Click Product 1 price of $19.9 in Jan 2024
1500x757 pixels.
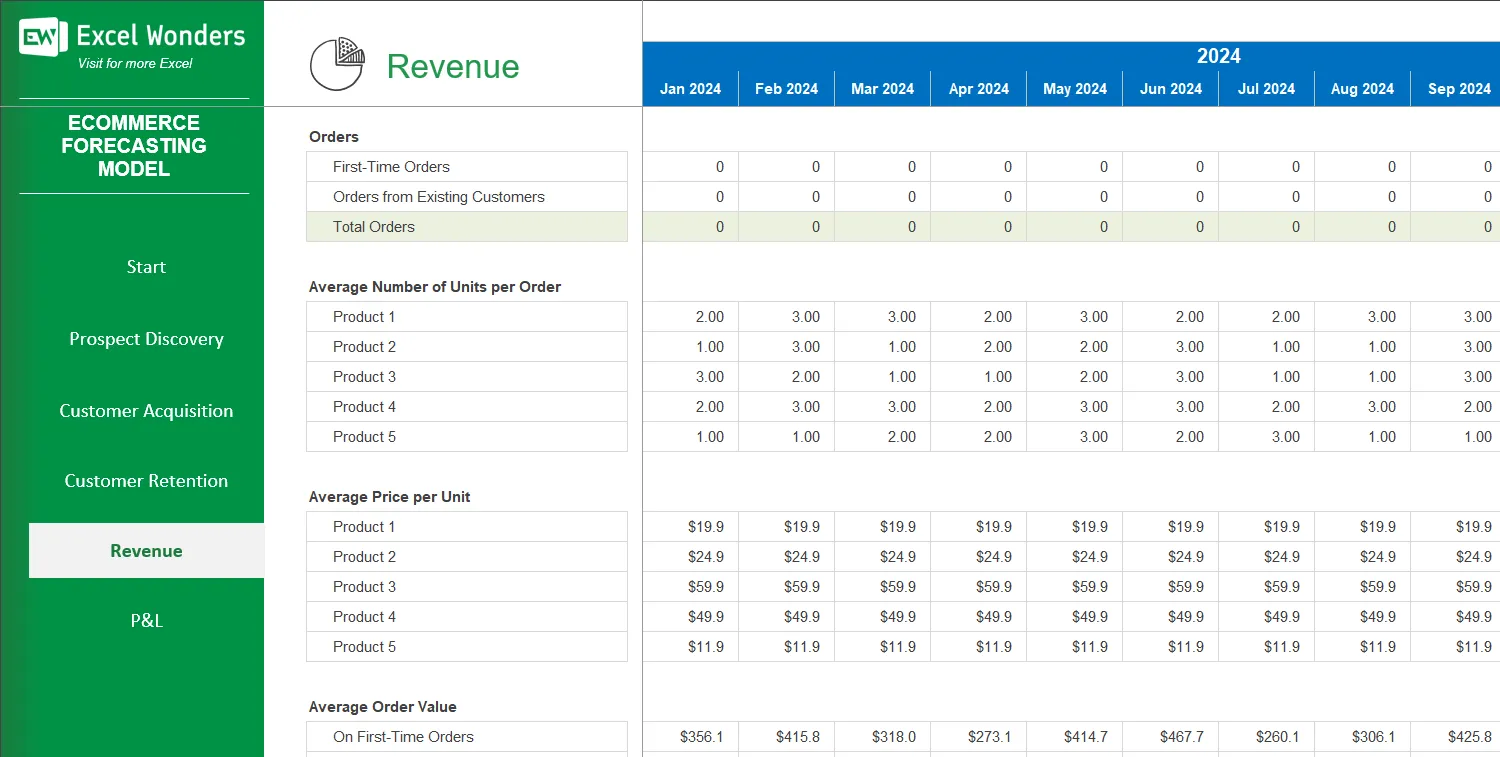pyautogui.click(x=690, y=526)
